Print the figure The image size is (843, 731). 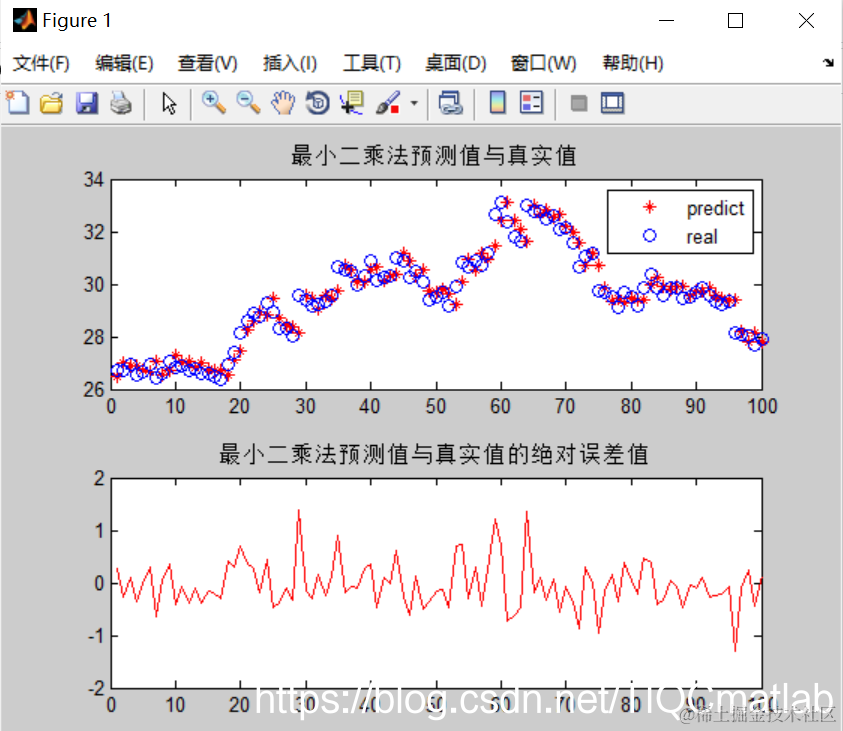click(120, 103)
